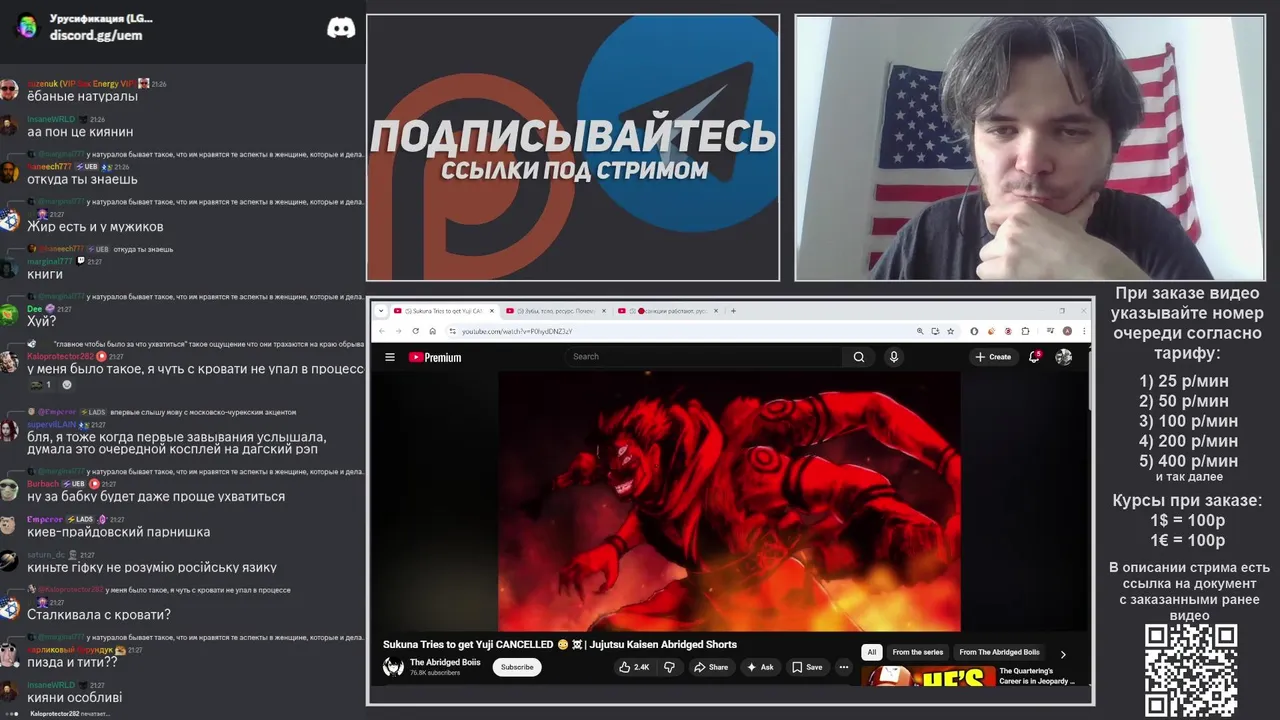
Task: Select the From The Abridged Boiis chip
Action: 999,652
